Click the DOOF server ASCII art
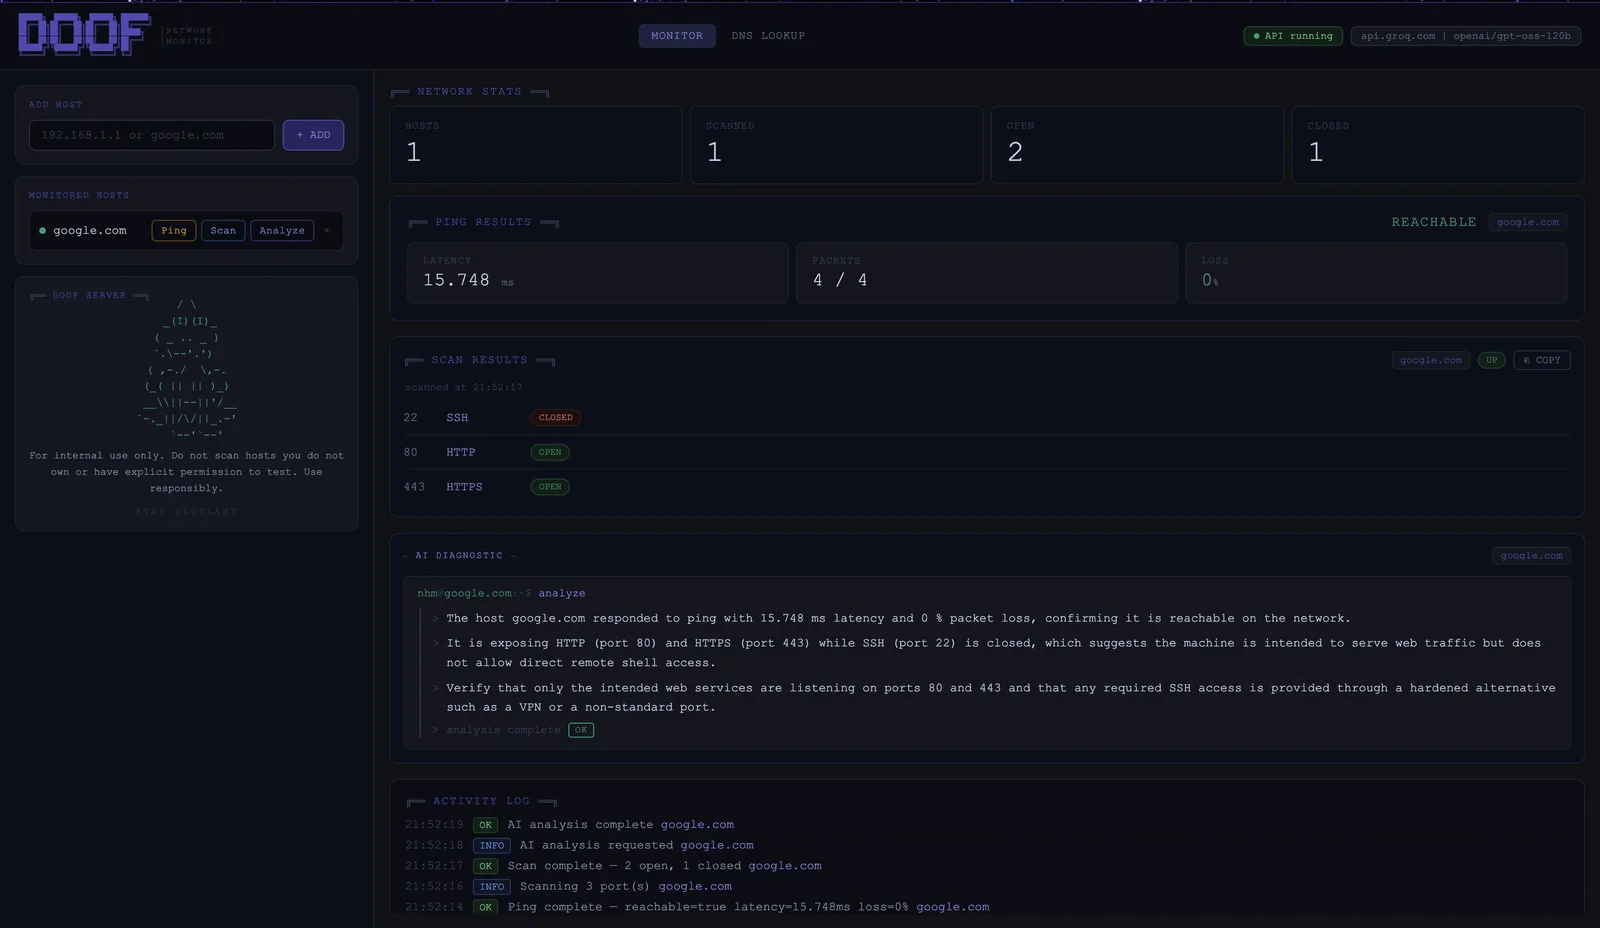 click(x=187, y=368)
